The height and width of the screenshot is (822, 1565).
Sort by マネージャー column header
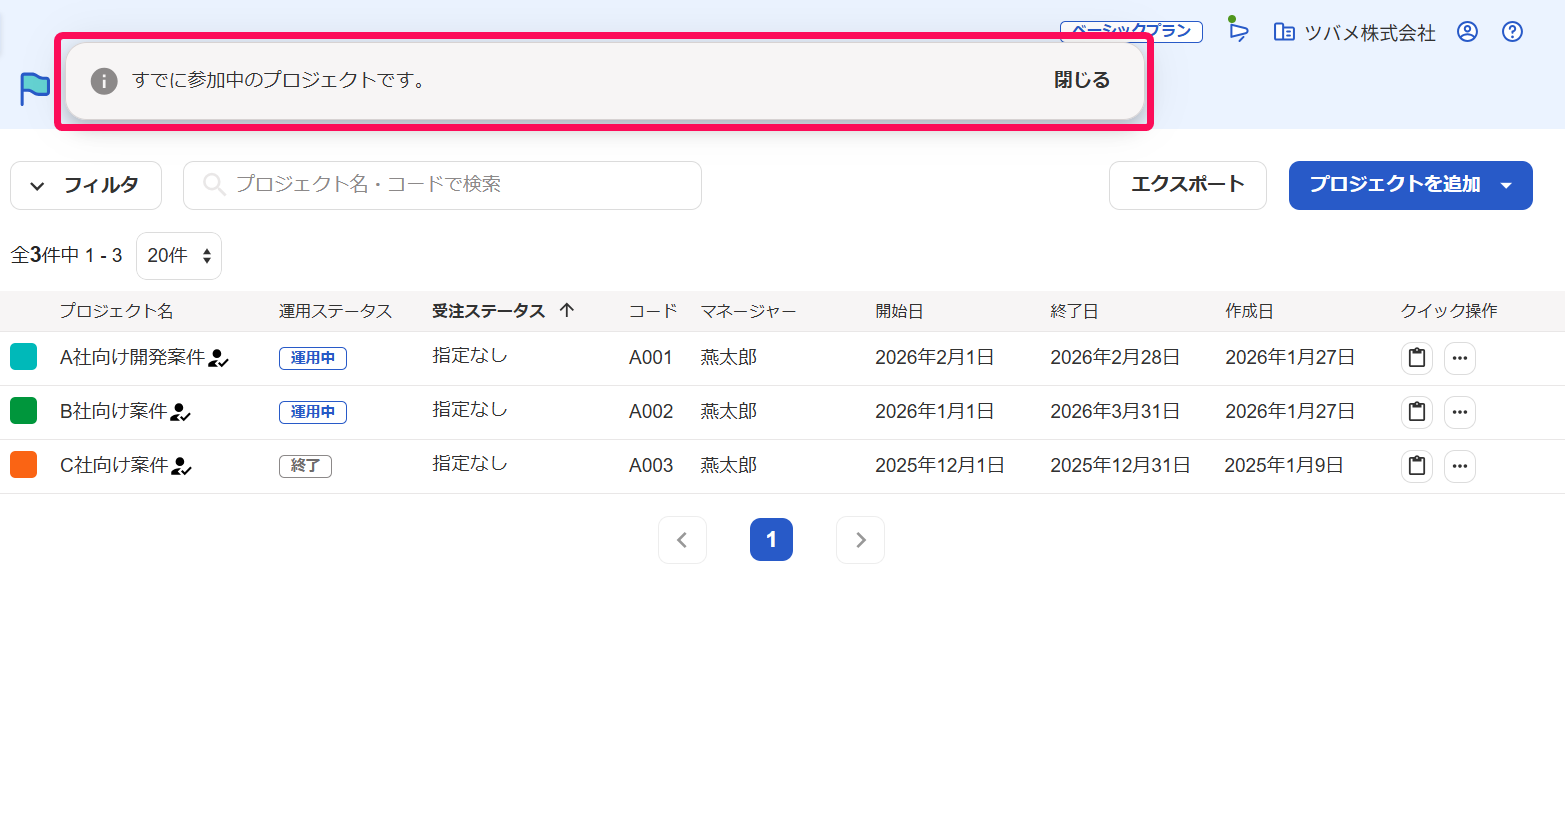pos(748,311)
